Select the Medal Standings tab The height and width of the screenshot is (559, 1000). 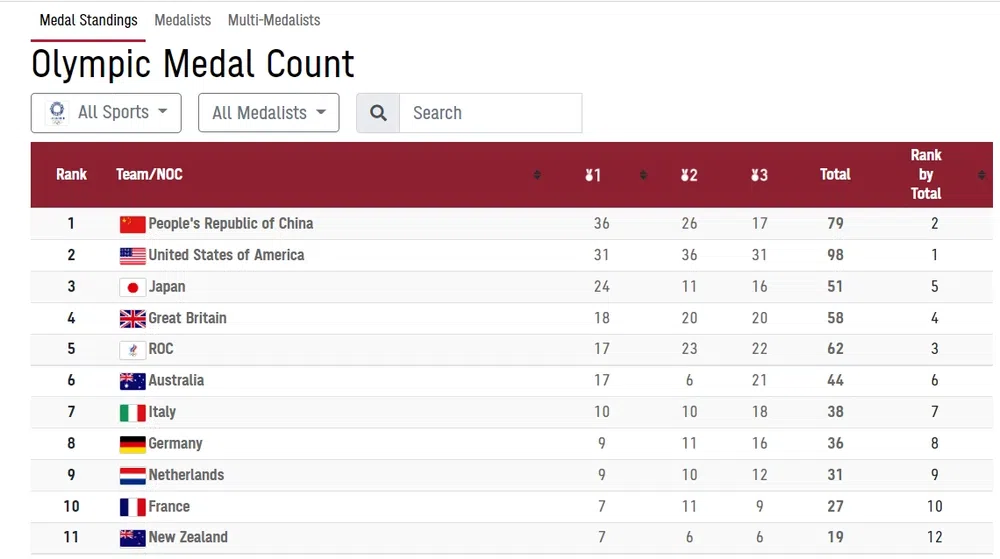(88, 20)
